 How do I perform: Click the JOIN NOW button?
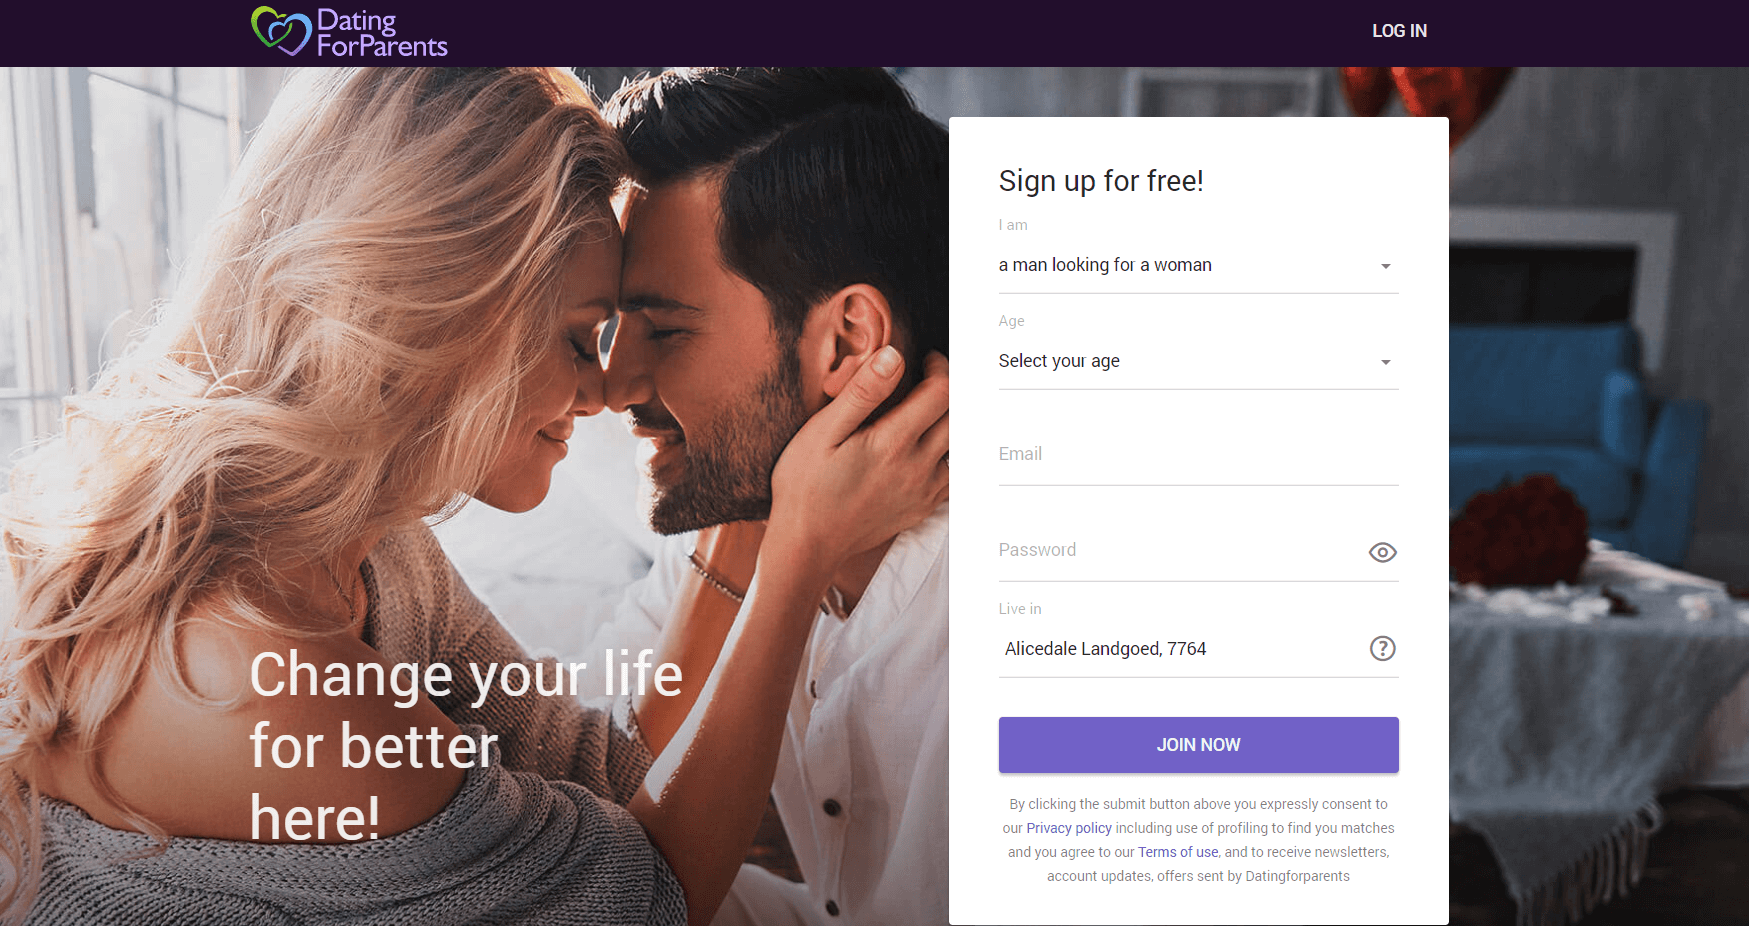pyautogui.click(x=1198, y=745)
